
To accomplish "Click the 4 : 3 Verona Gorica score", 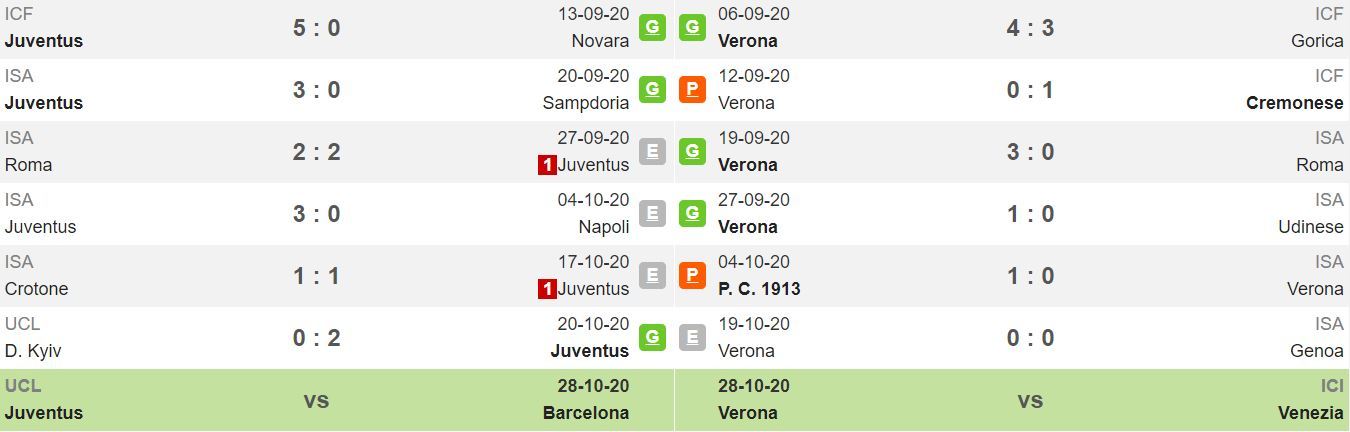I will pos(1030,28).
